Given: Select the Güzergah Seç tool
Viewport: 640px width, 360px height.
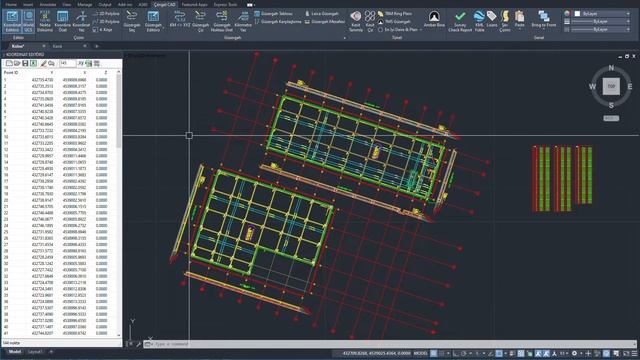Looking at the screenshot, I should click(132, 21).
